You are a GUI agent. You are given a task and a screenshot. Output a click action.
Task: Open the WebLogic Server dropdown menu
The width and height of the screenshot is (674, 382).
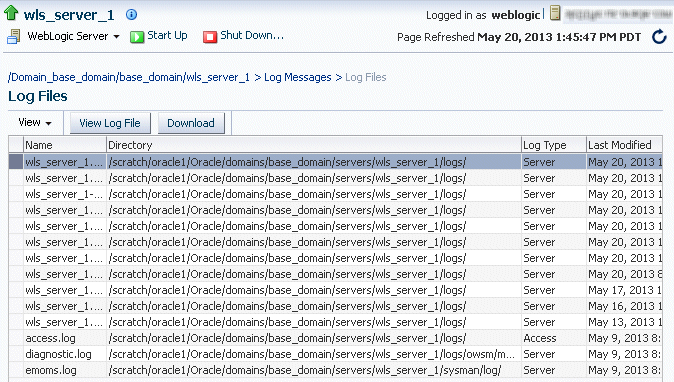pyautogui.click(x=74, y=37)
